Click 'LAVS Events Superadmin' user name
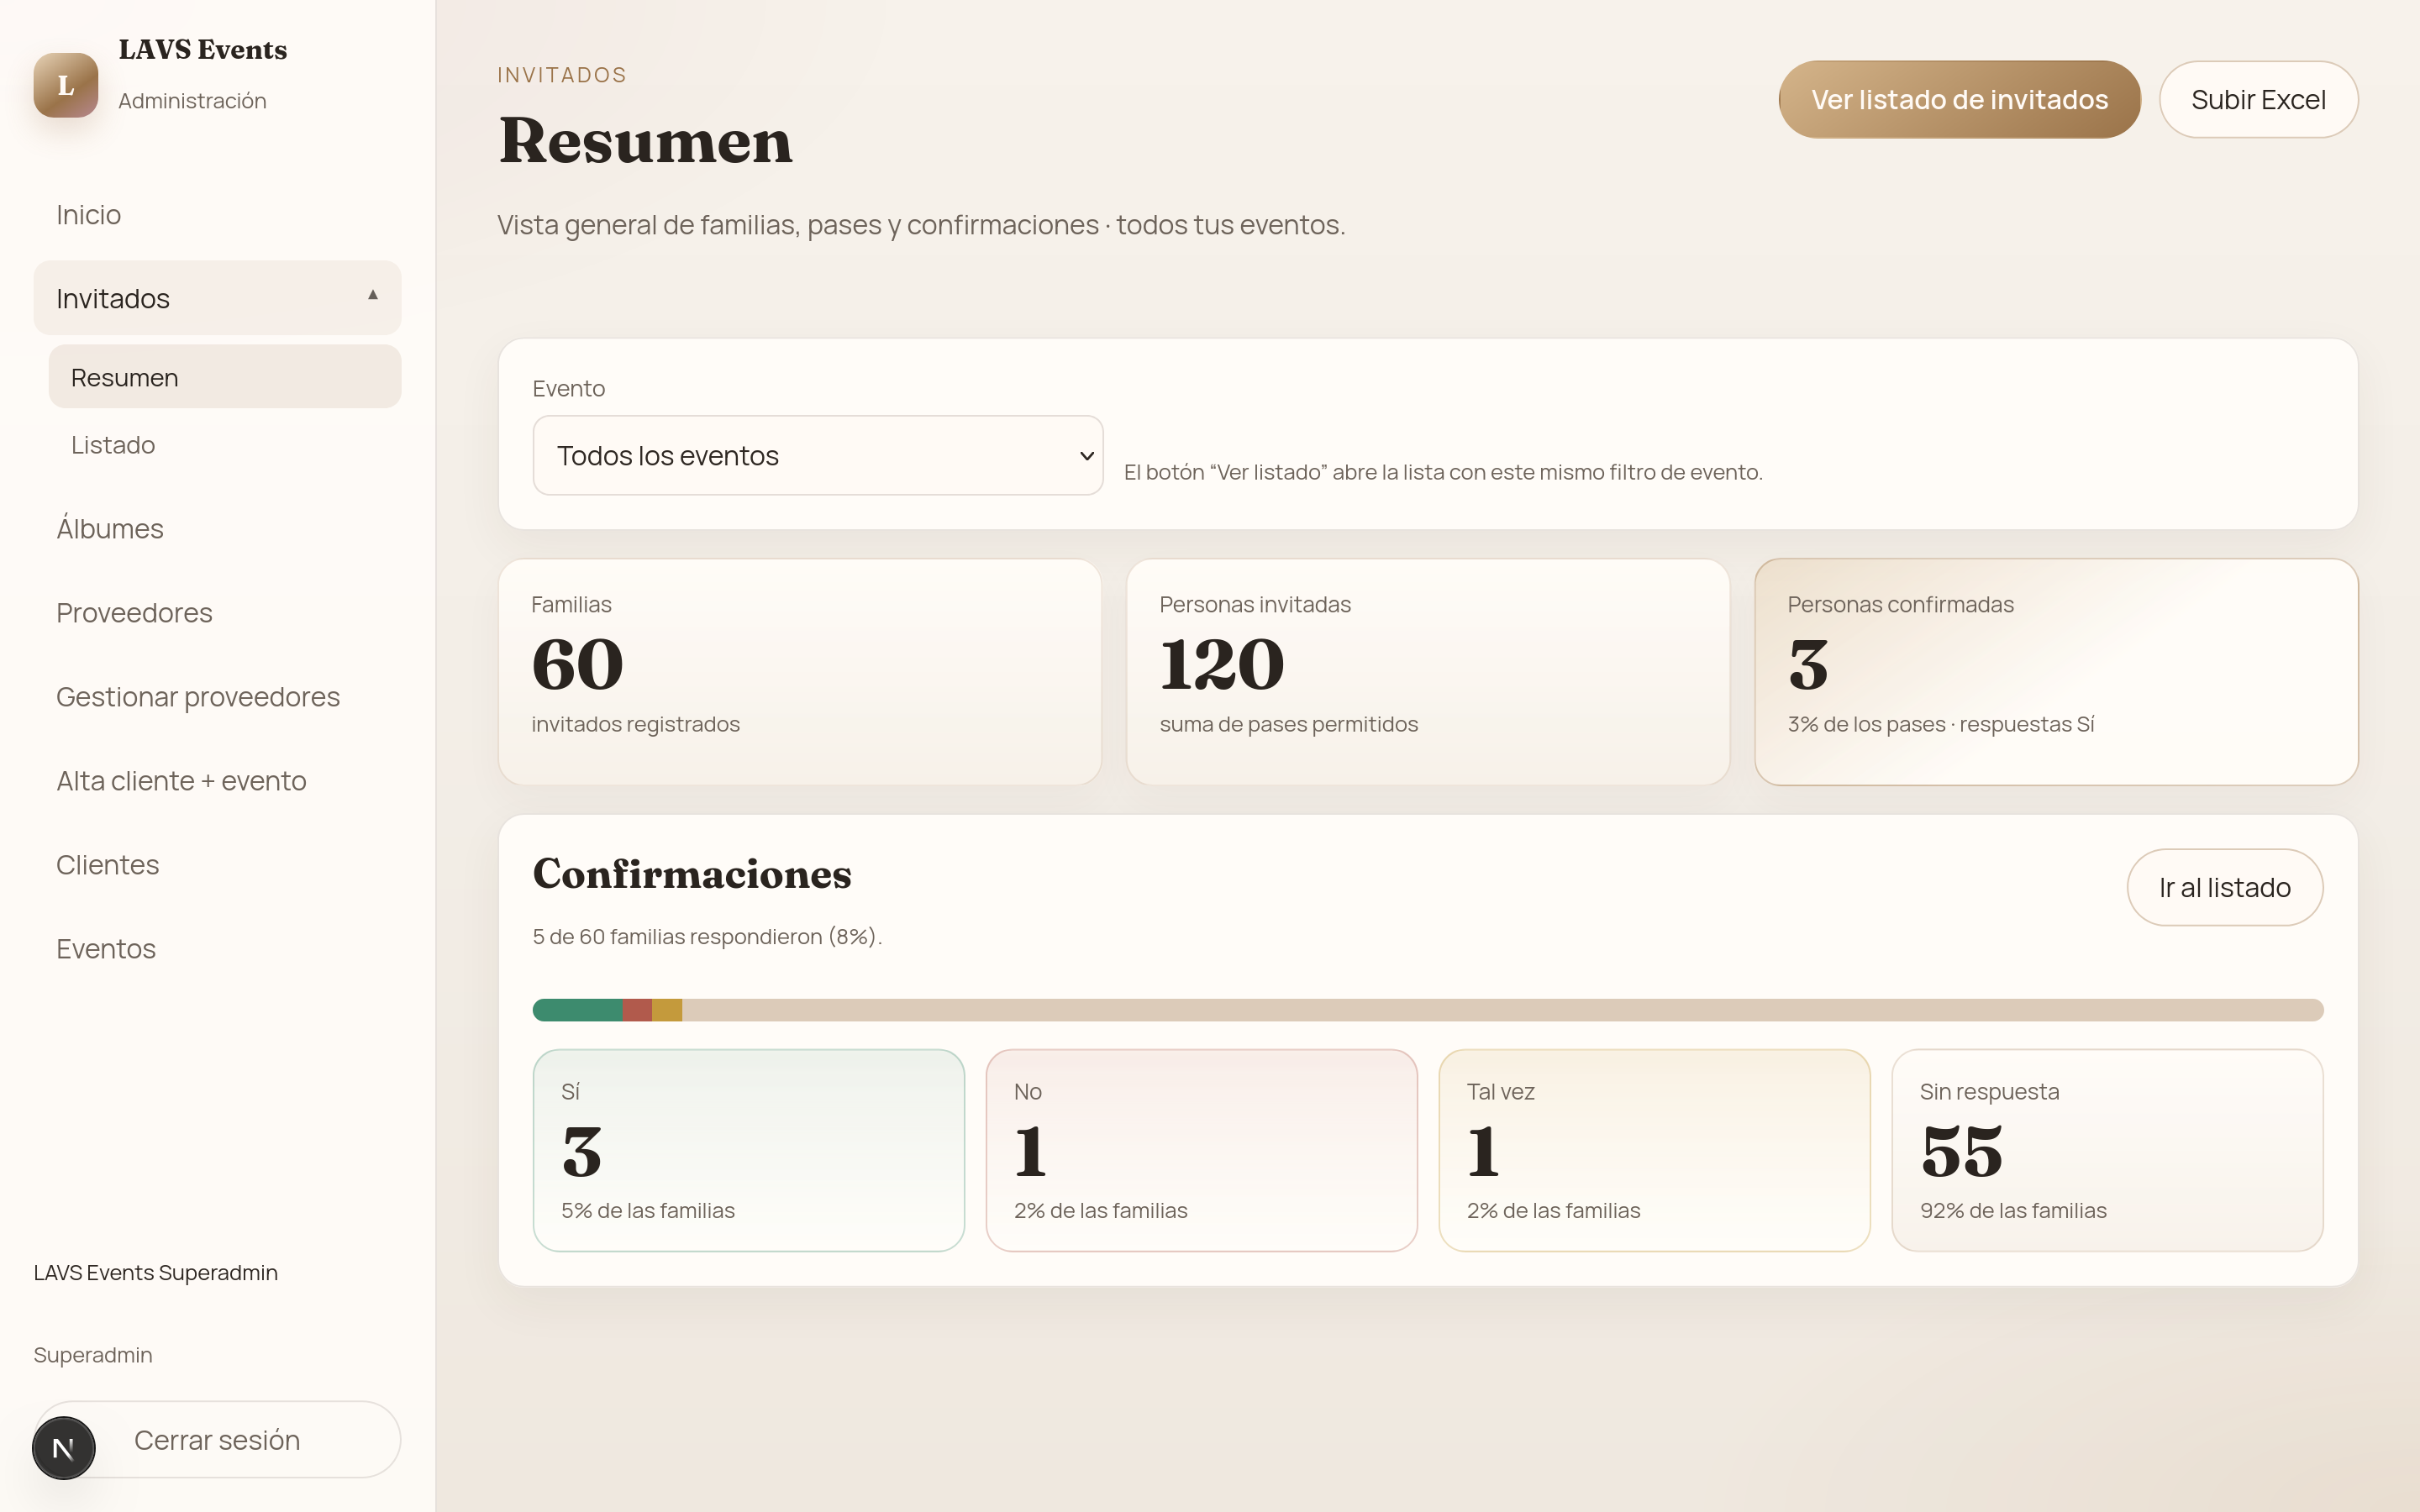This screenshot has width=2420, height=1512. point(156,1273)
